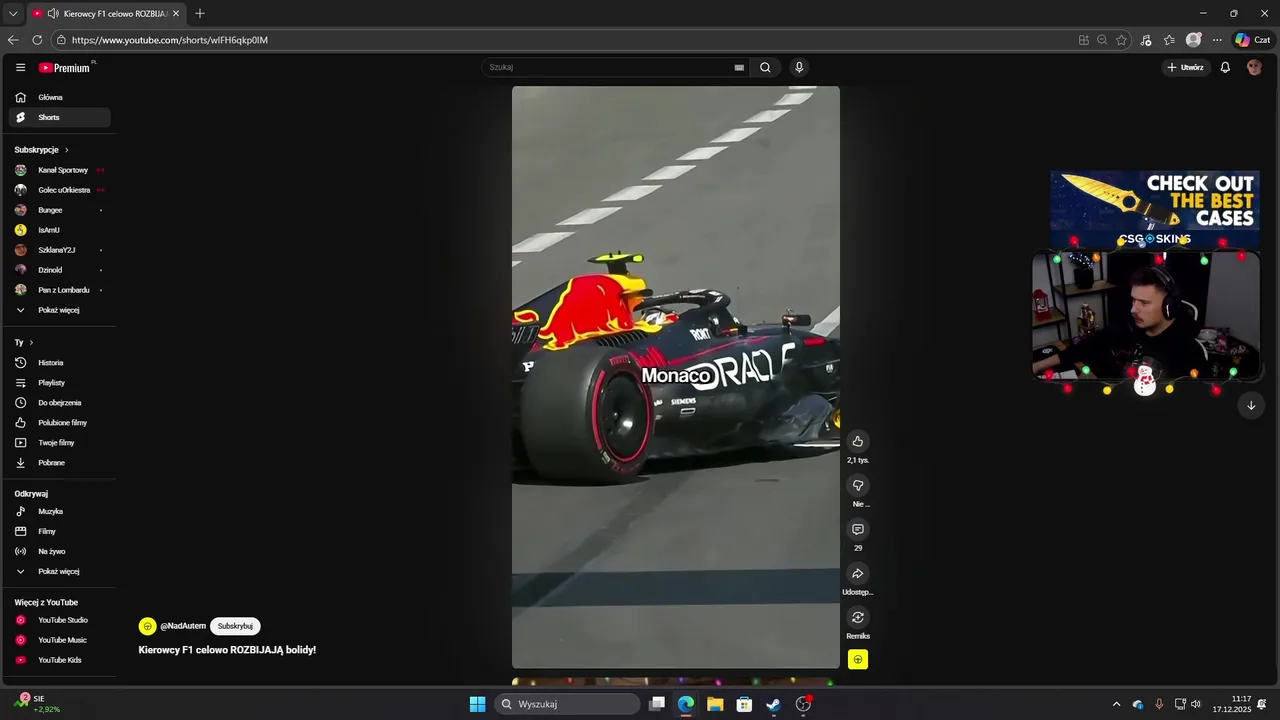This screenshot has width=1280, height=720.
Task: Open the @NadAutem channel
Action: click(x=183, y=626)
